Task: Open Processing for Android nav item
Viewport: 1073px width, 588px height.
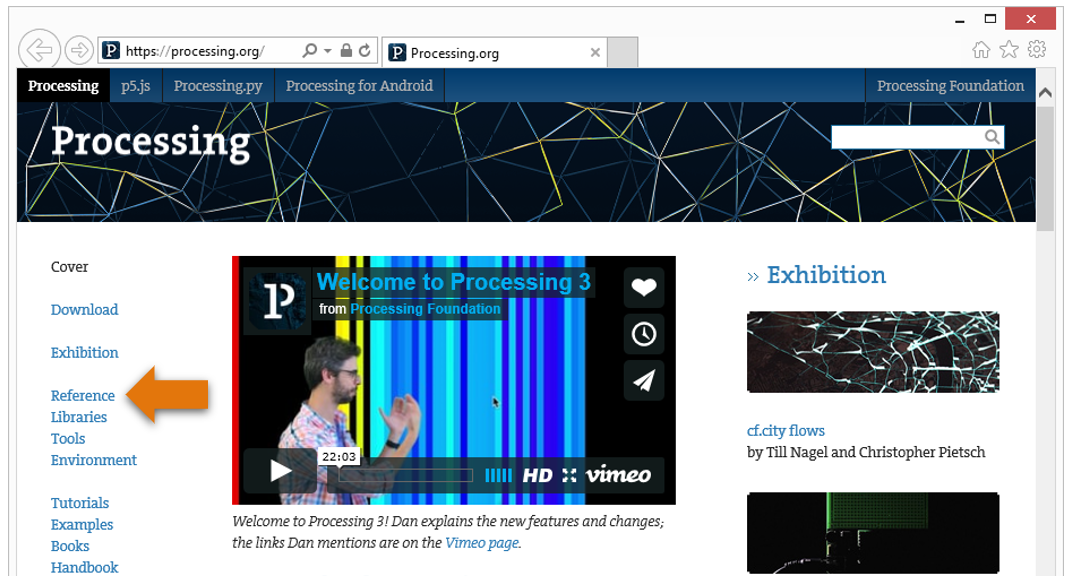Action: (359, 86)
